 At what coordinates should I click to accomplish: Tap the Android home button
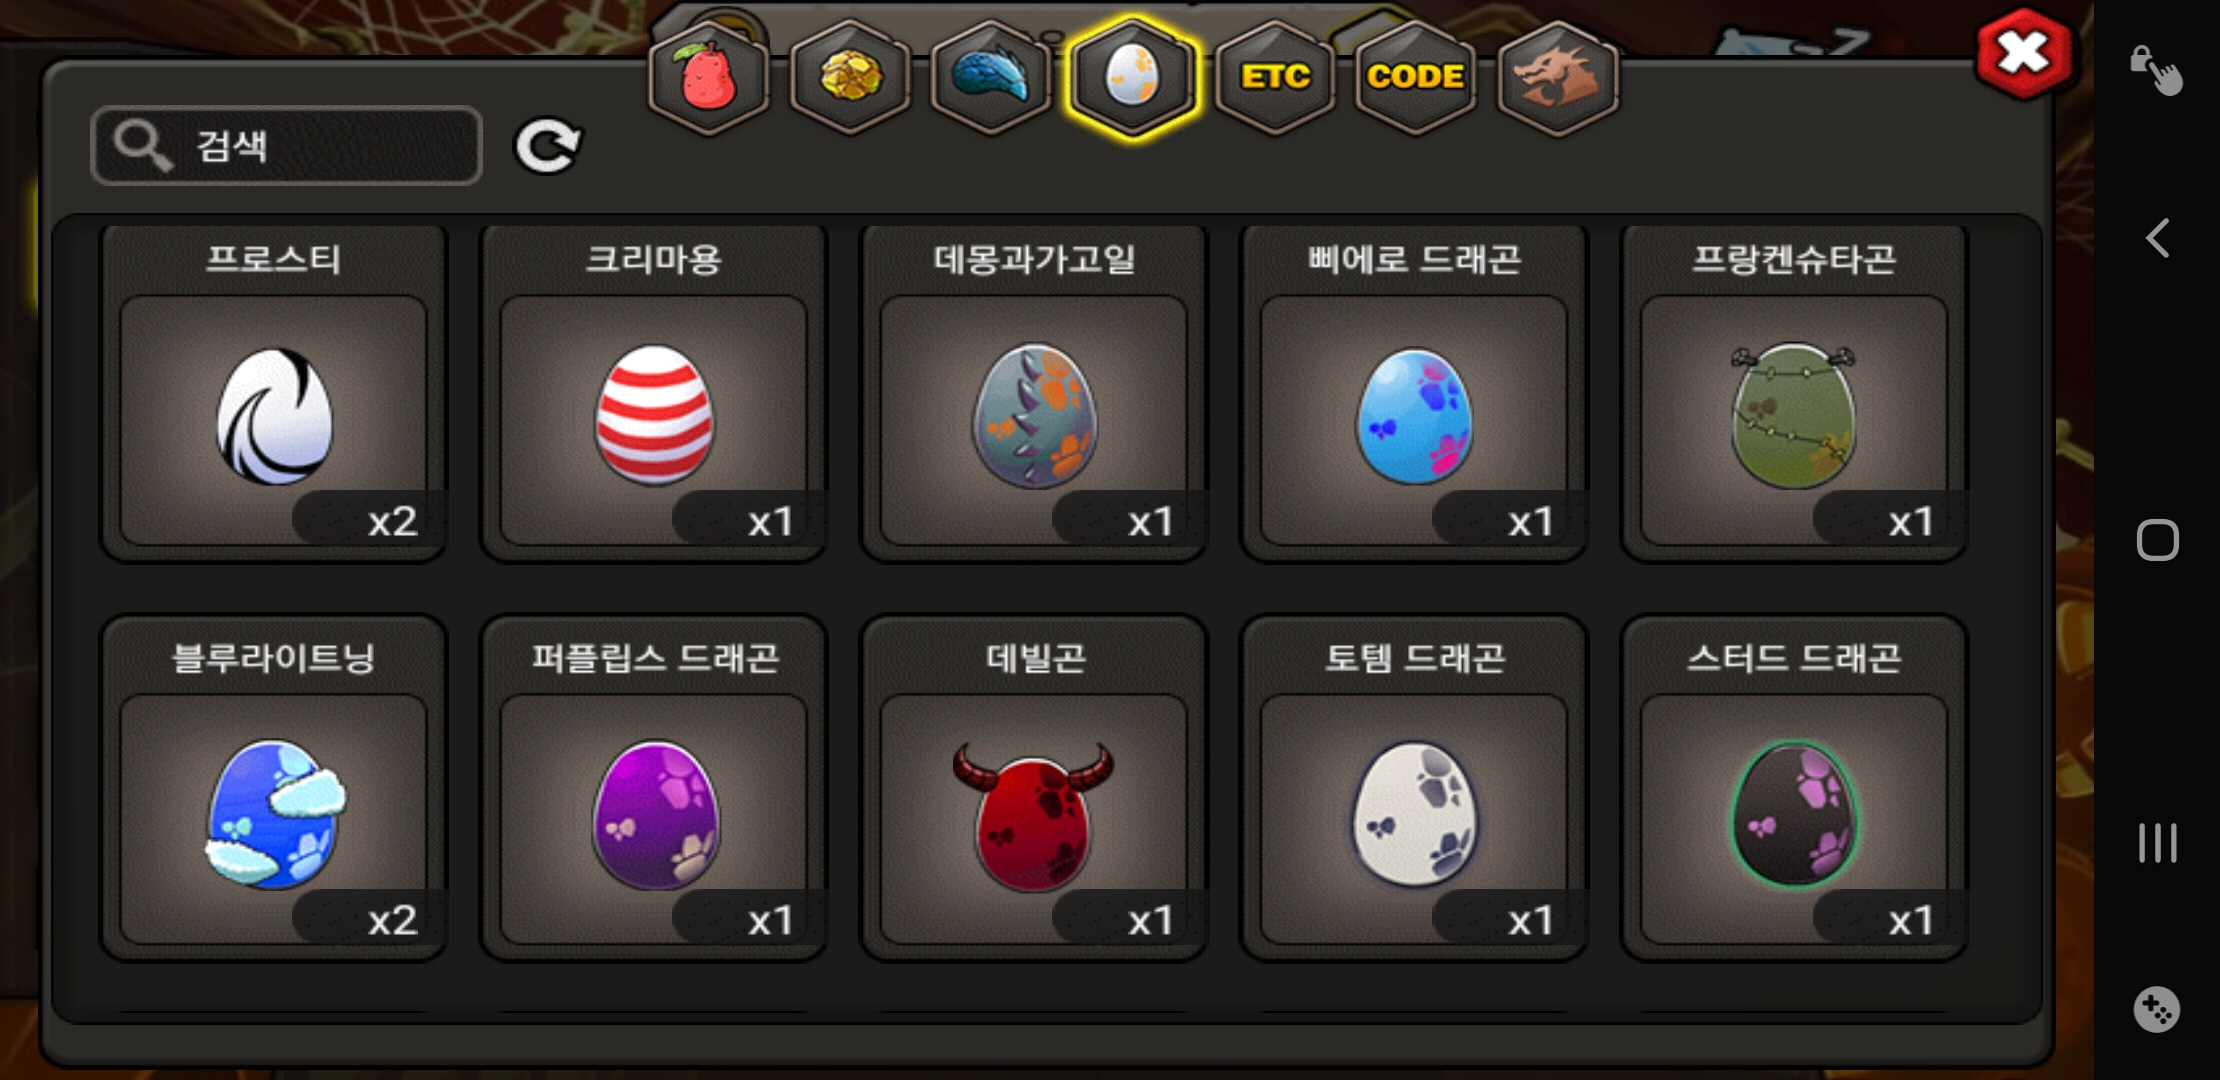click(x=2157, y=540)
